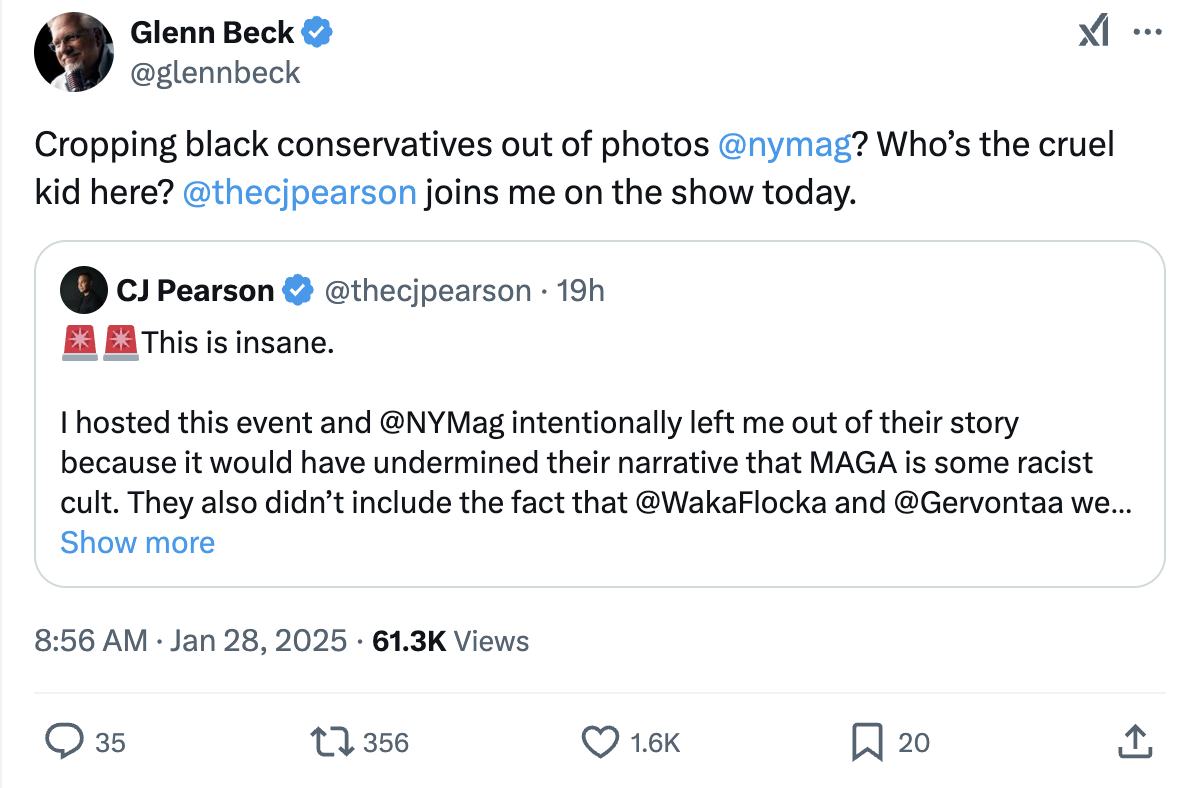The height and width of the screenshot is (788, 1196).
Task: Open the CJ Pearson quoted author name
Action: coord(195,291)
